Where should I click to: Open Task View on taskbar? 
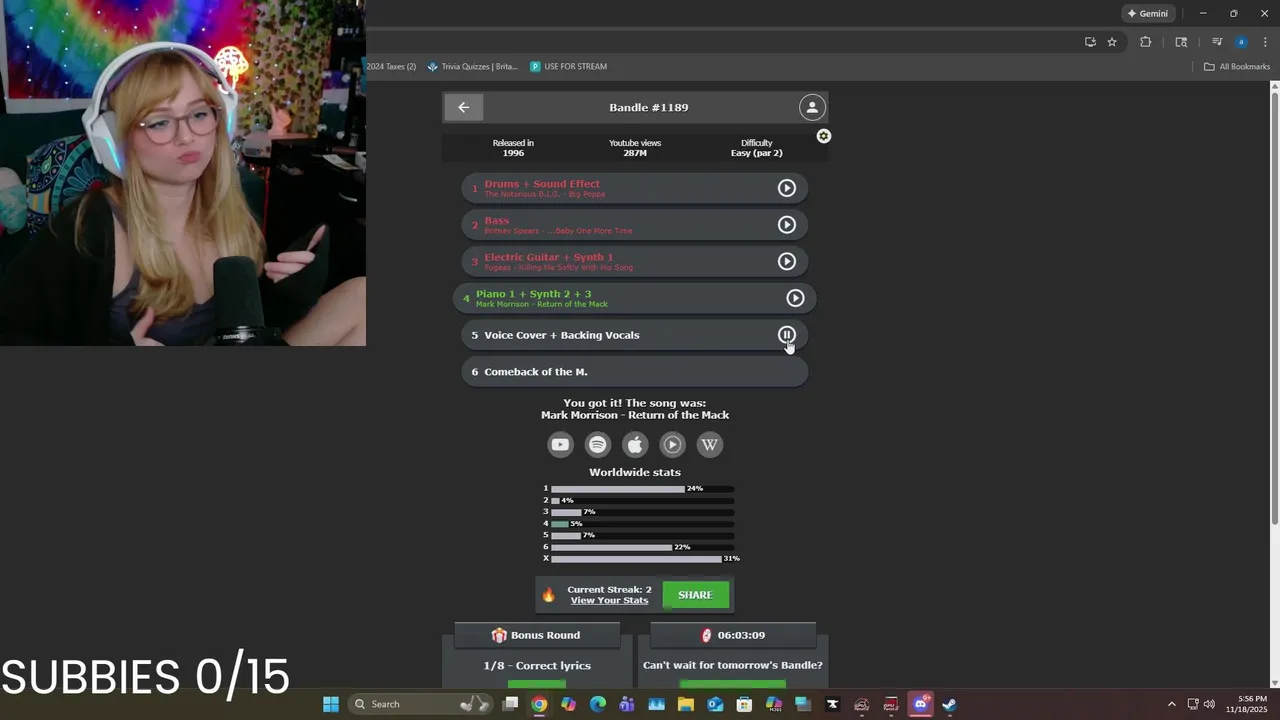coord(510,704)
